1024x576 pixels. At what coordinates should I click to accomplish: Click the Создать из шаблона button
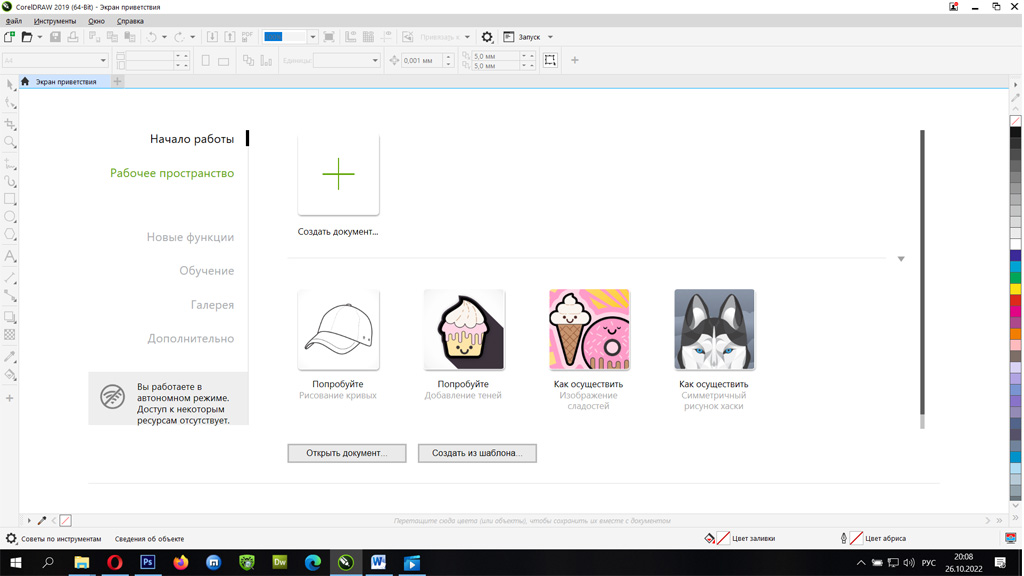point(477,453)
